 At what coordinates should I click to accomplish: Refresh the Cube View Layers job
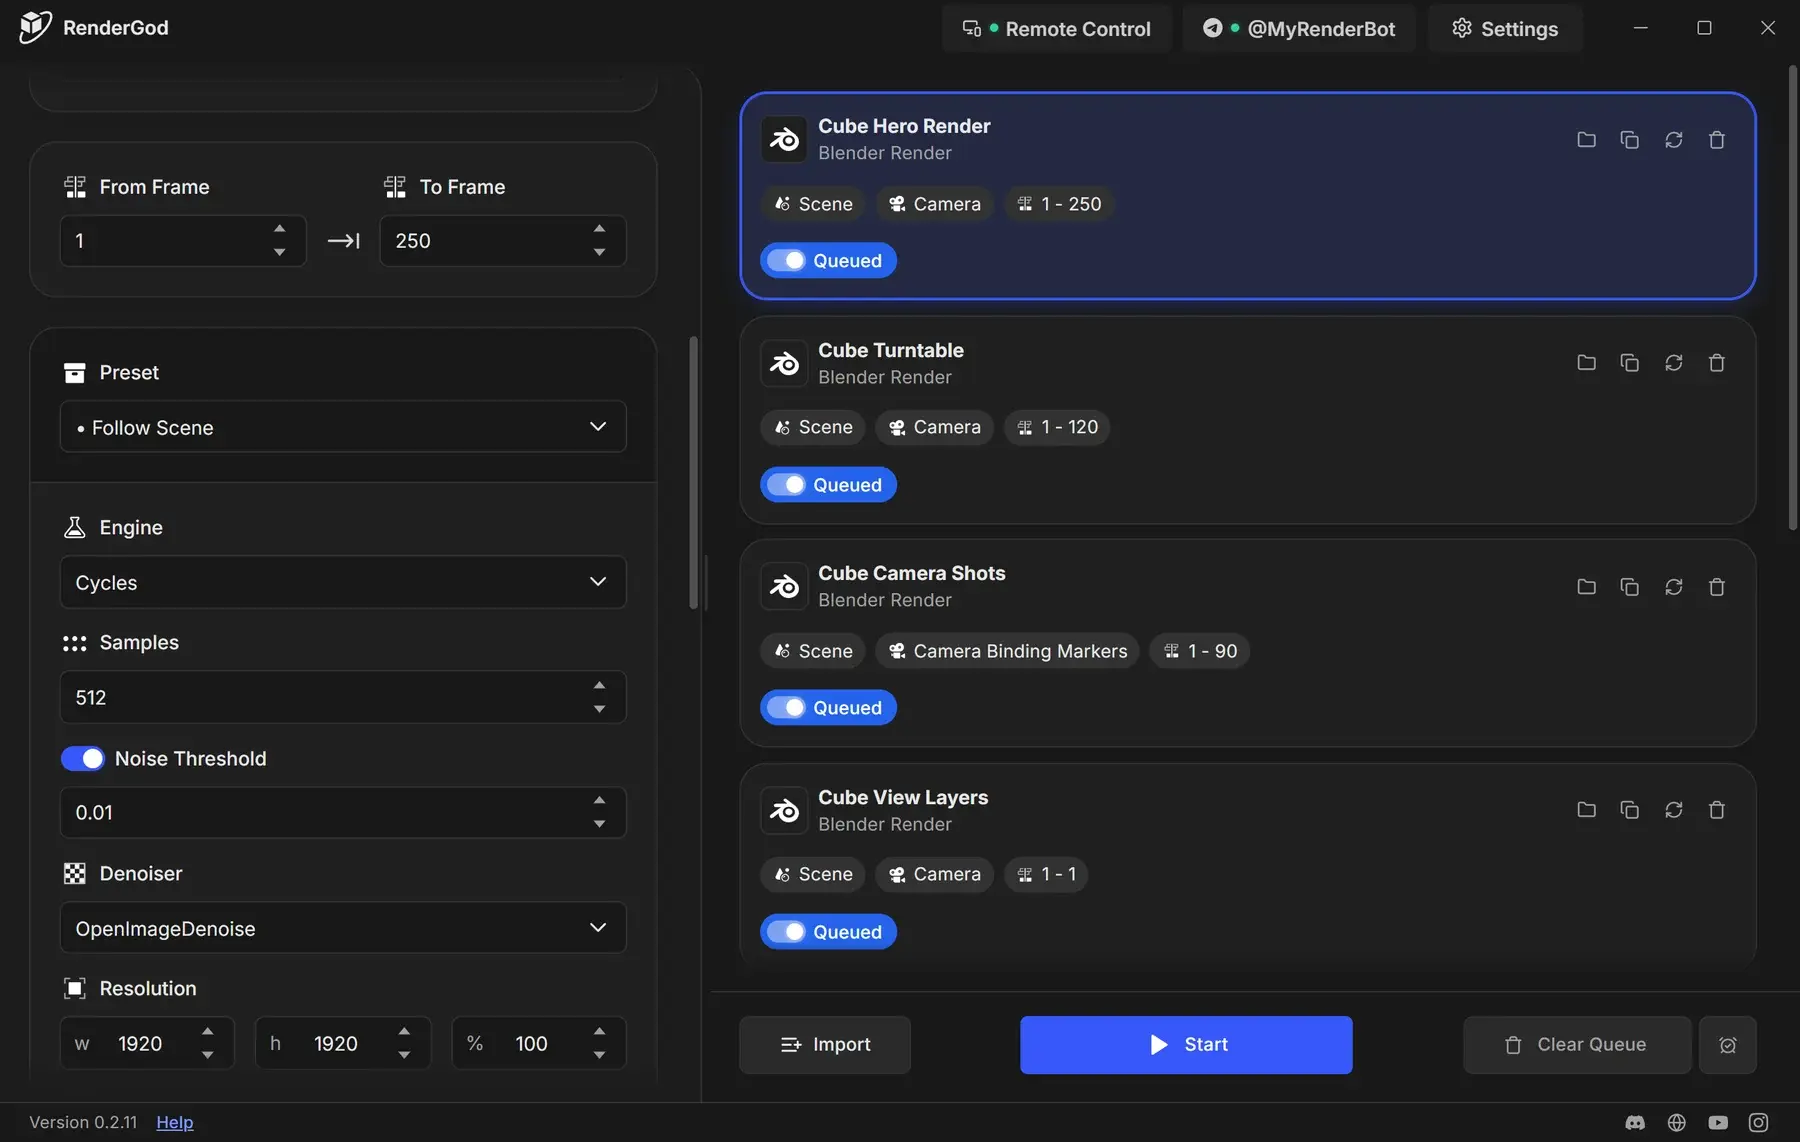[x=1673, y=810]
